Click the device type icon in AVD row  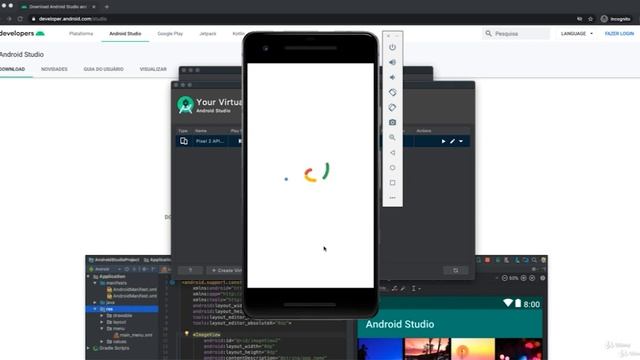click(x=184, y=141)
